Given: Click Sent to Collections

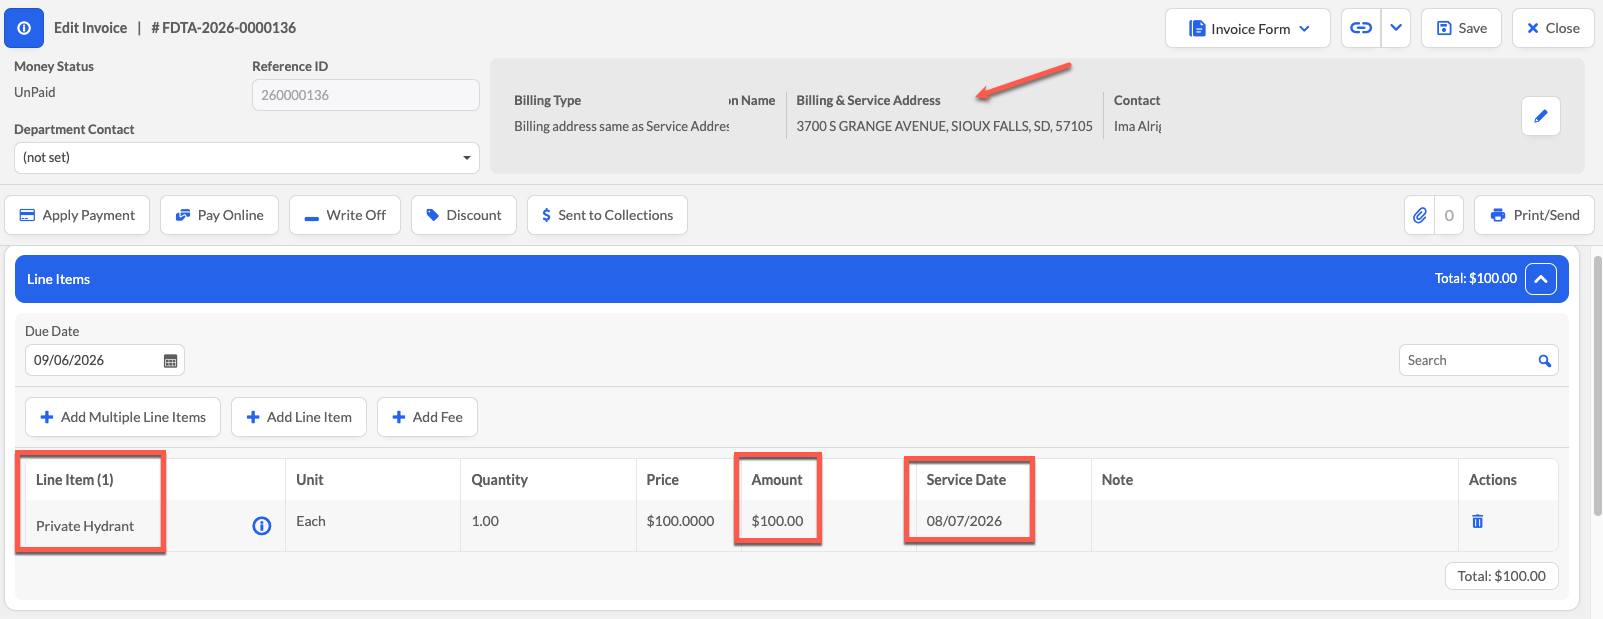Looking at the screenshot, I should pos(607,215).
